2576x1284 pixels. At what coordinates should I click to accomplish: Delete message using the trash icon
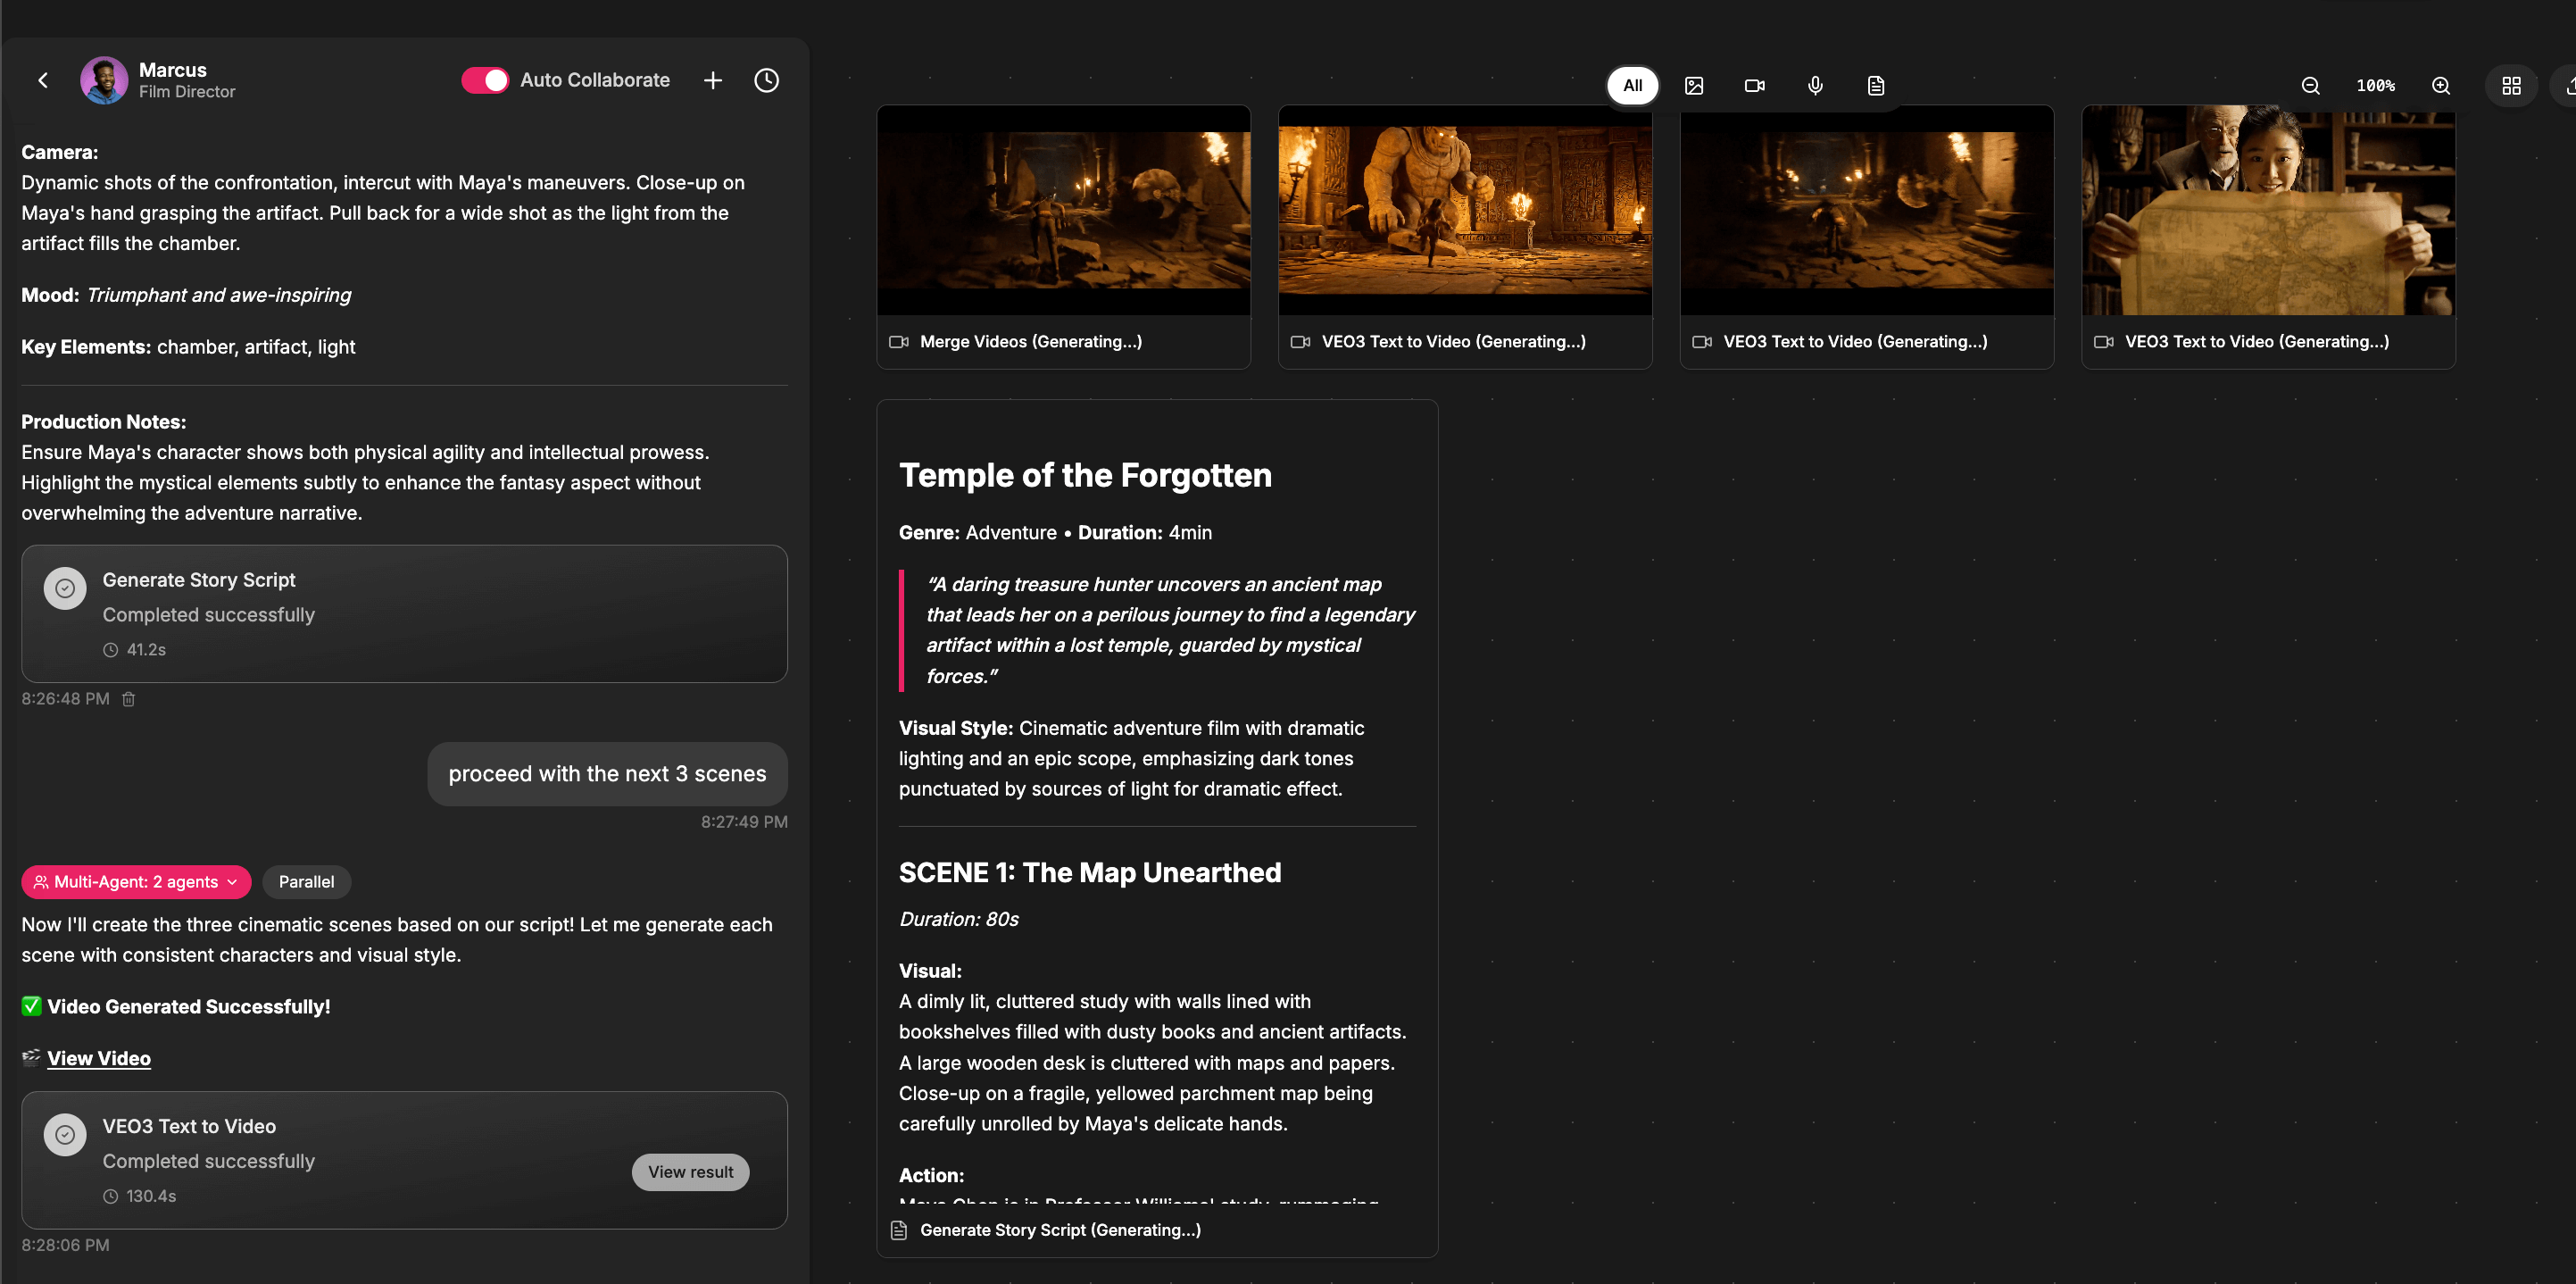click(x=128, y=699)
